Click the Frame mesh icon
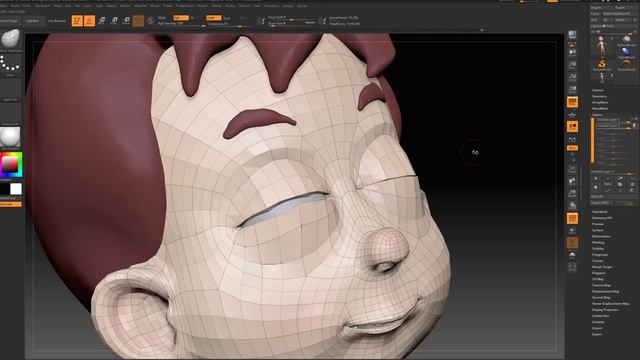 [x=572, y=169]
